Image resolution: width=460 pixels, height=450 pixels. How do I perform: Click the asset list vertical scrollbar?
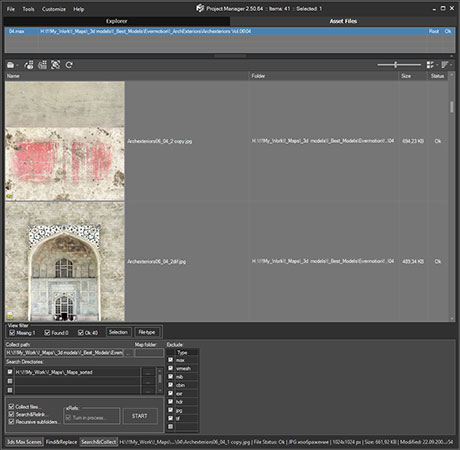(452, 107)
